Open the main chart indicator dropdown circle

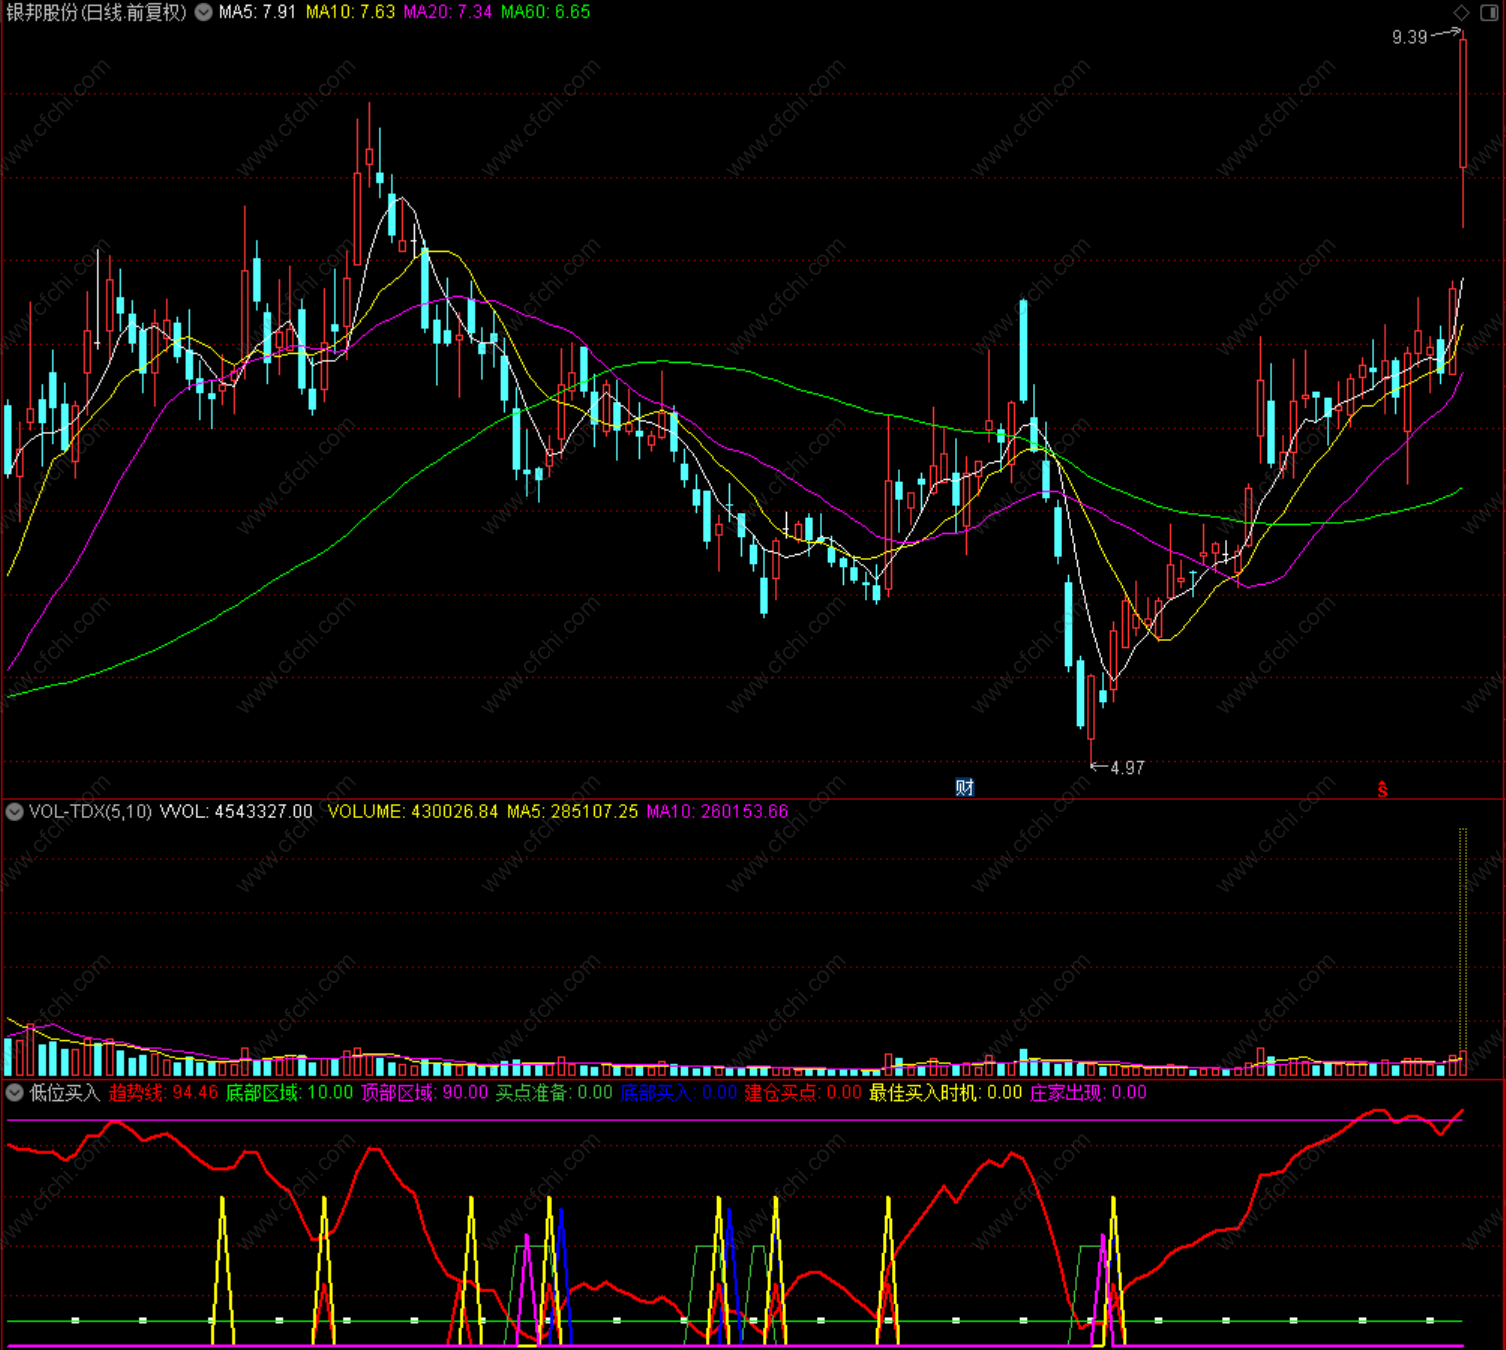click(x=203, y=12)
